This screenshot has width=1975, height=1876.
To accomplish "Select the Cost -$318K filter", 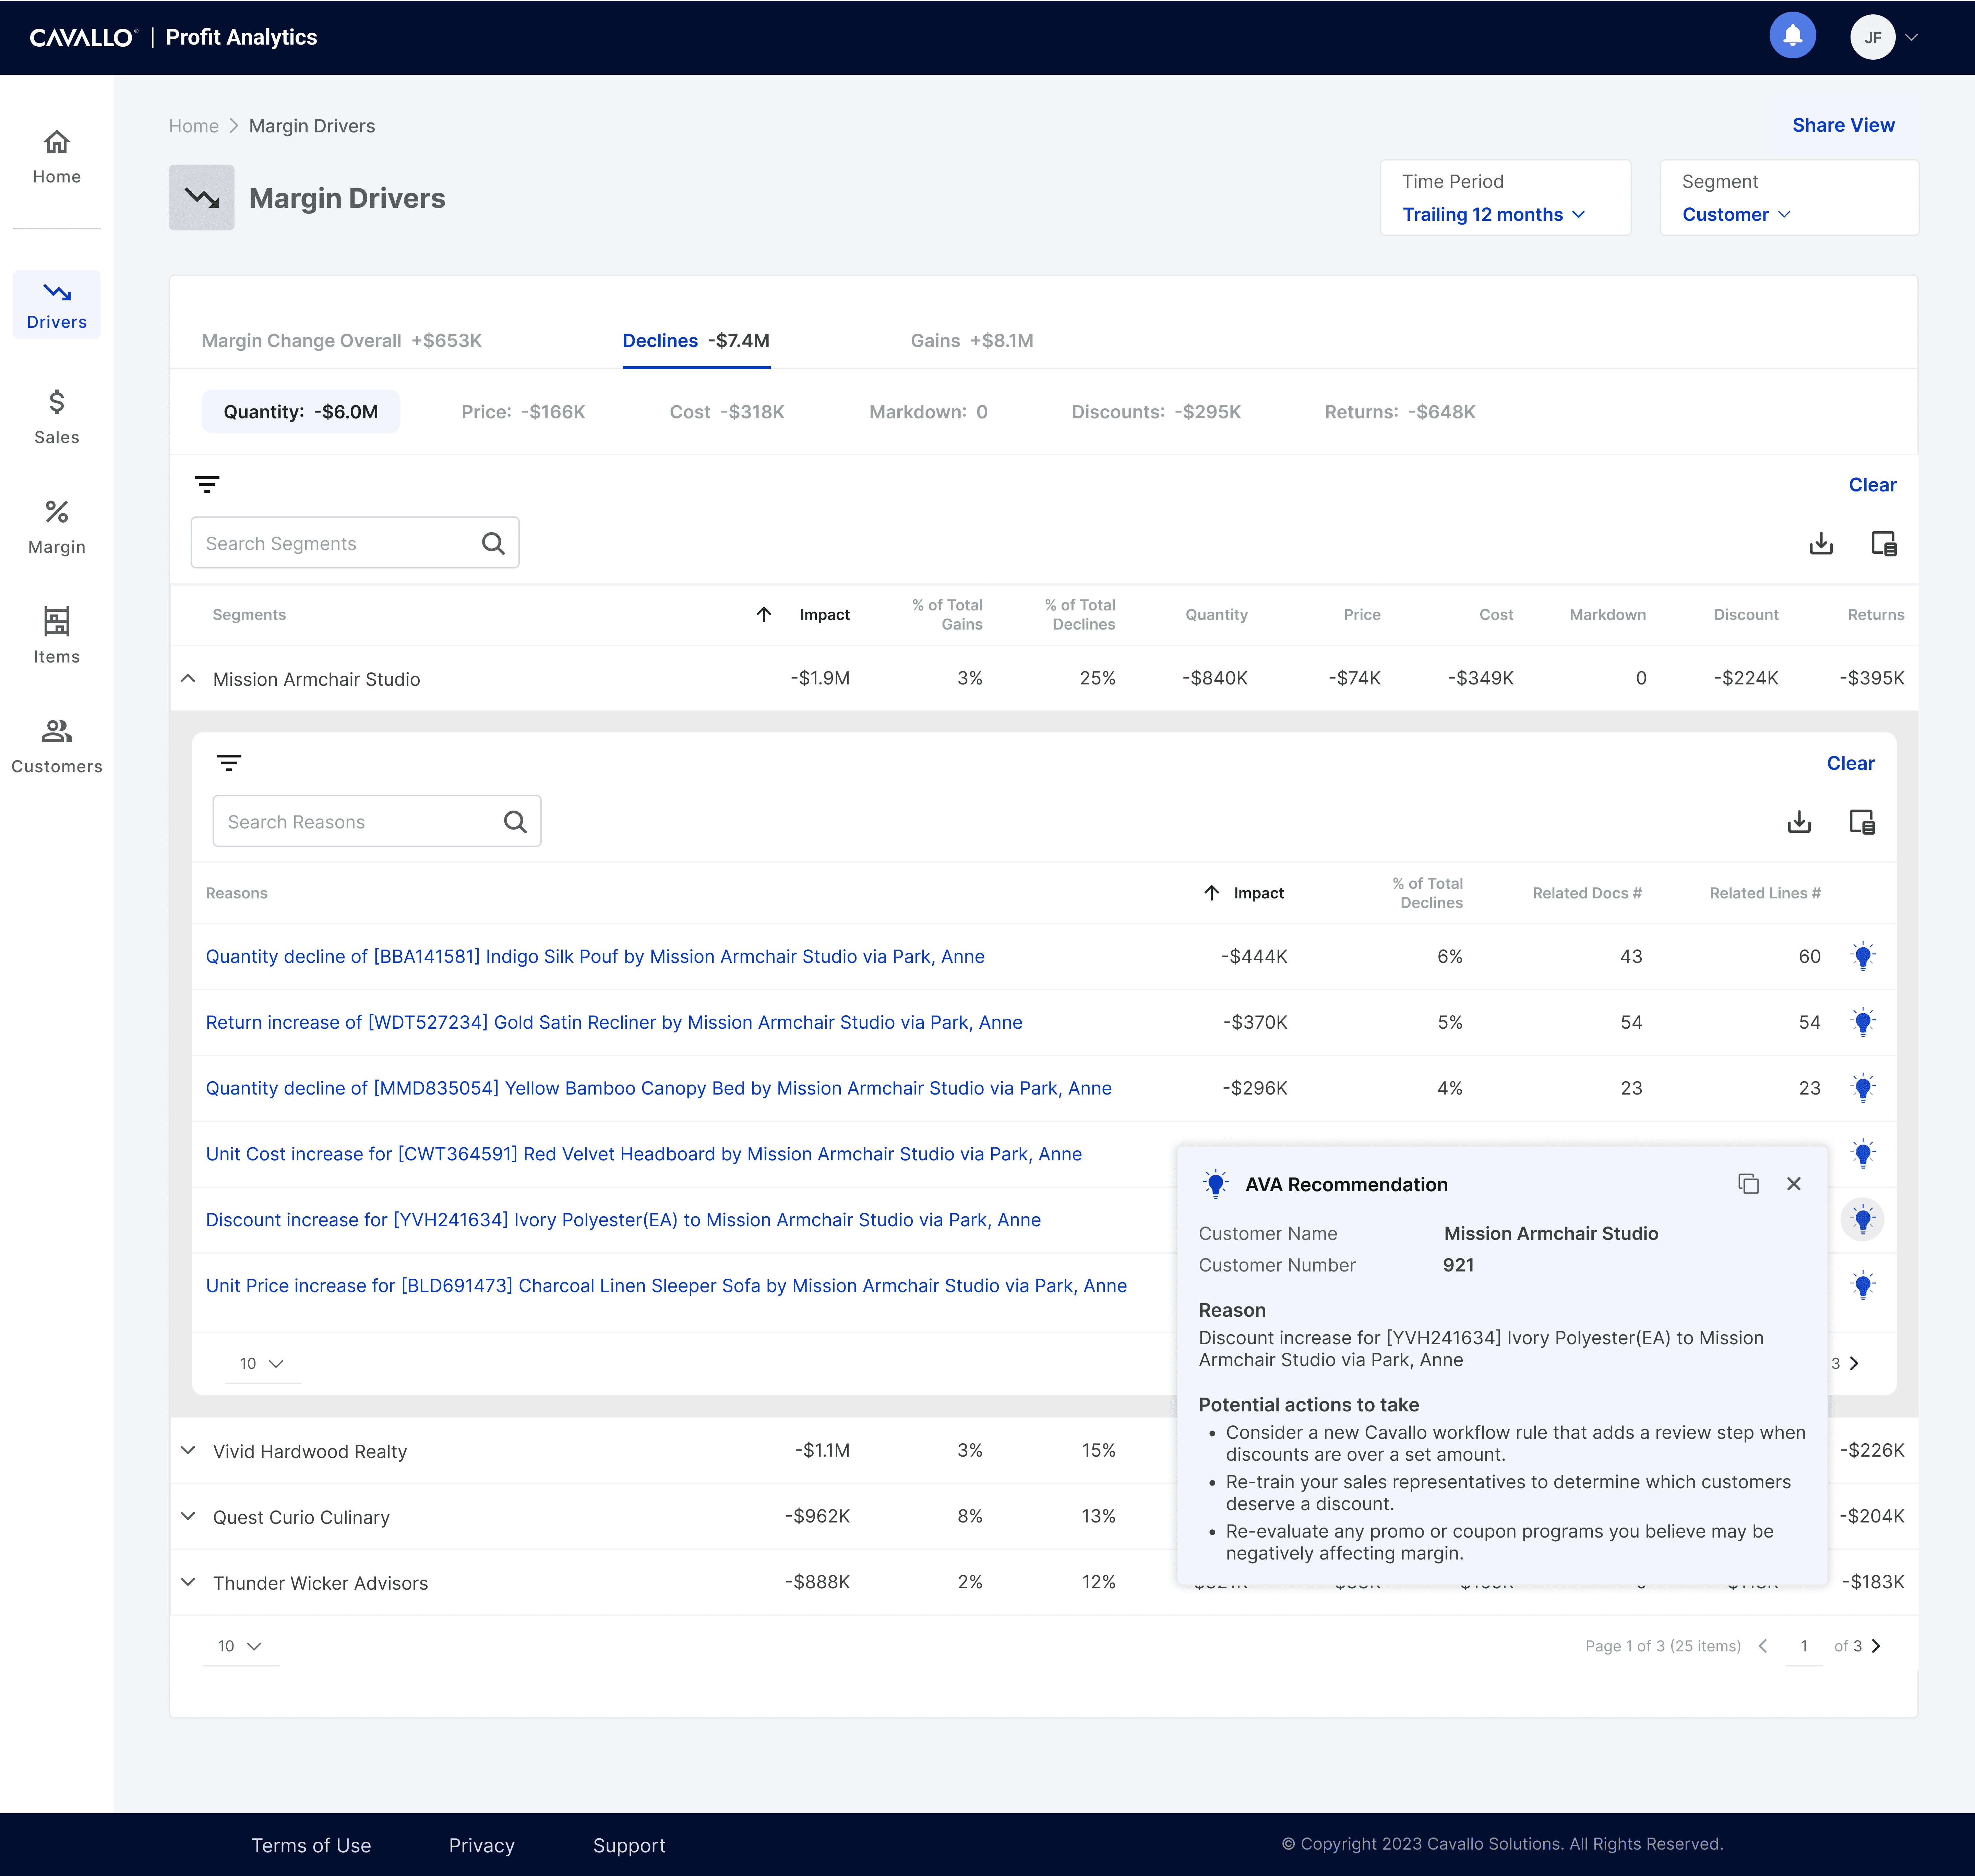I will 727,412.
